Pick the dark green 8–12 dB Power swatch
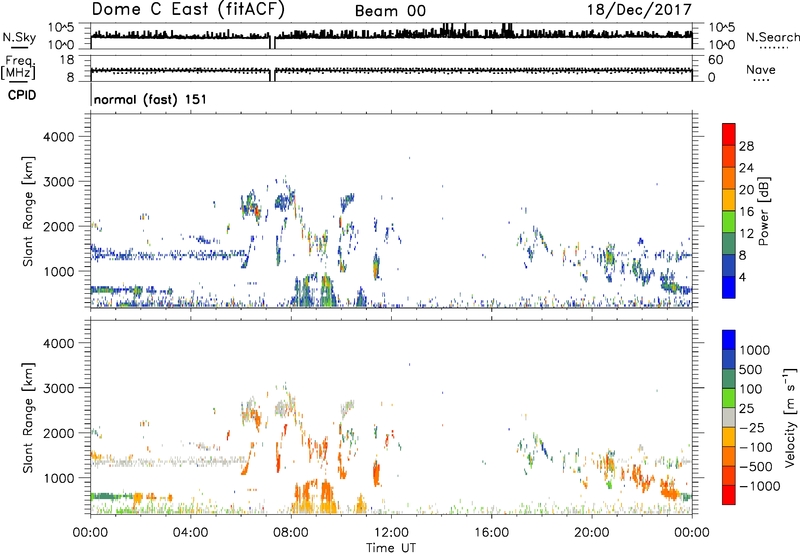This screenshot has width=800, height=554. pyautogui.click(x=729, y=244)
